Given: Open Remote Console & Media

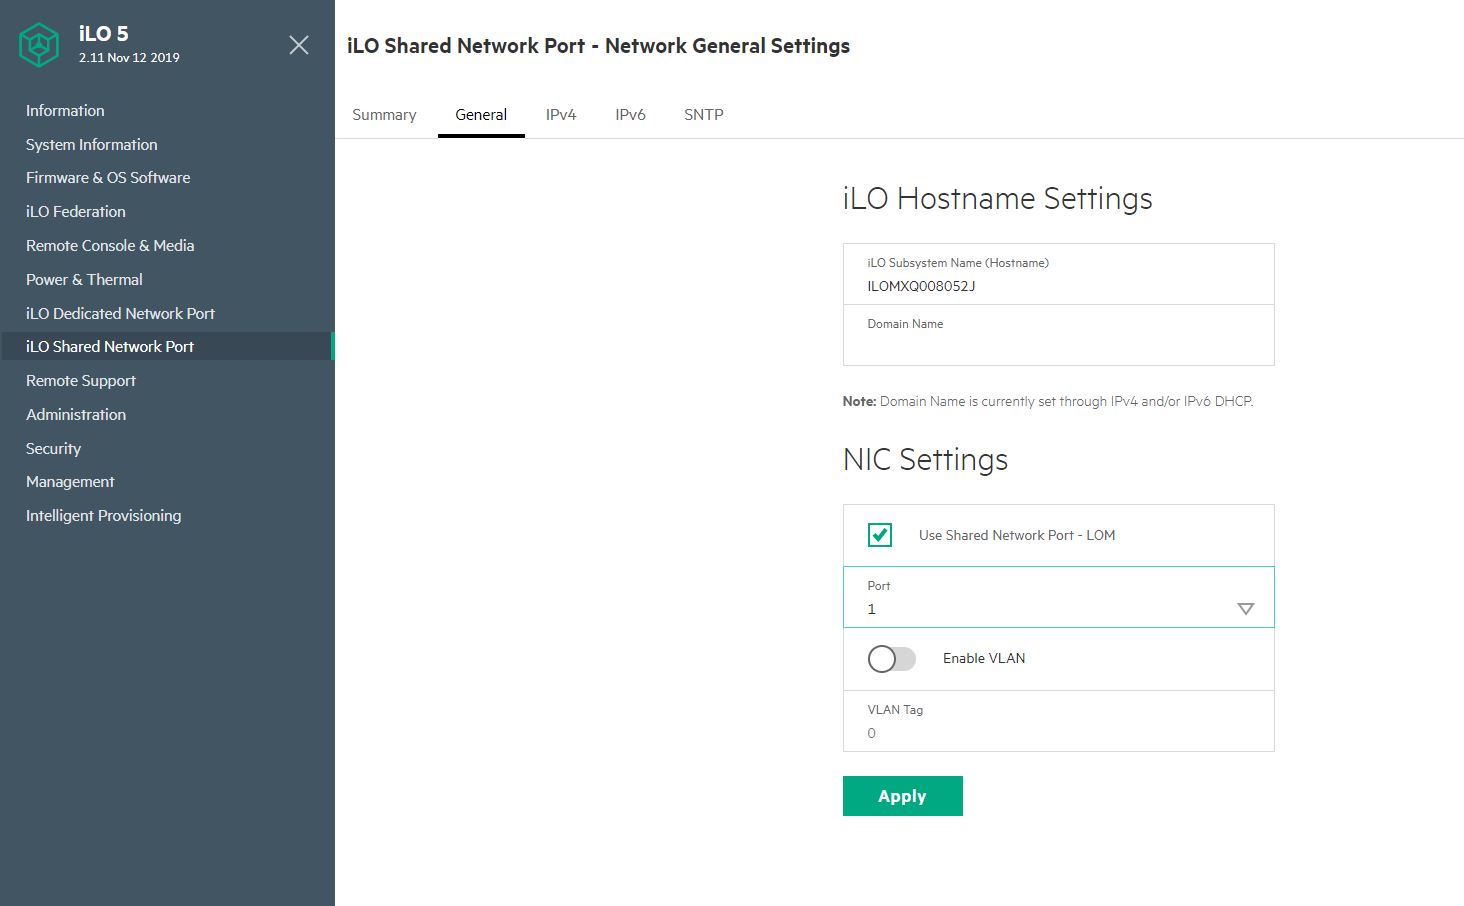Looking at the screenshot, I should (110, 245).
